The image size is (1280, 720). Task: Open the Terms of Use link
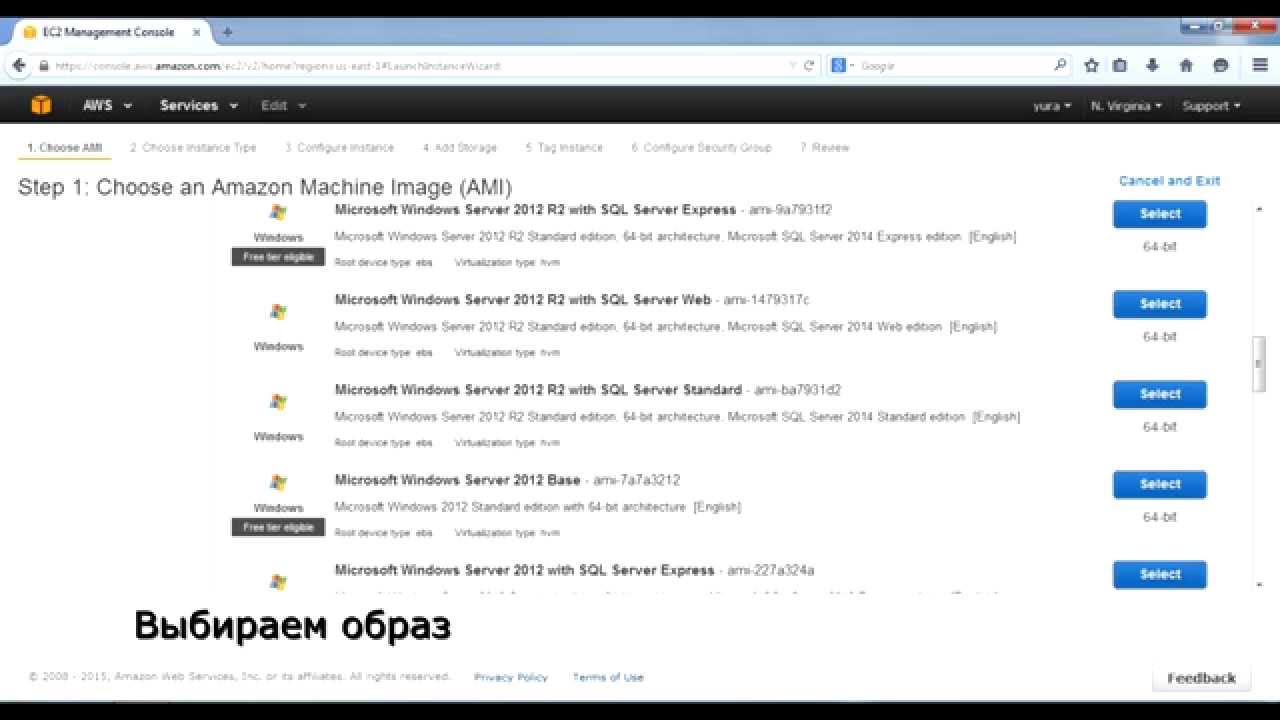pyautogui.click(x=608, y=677)
